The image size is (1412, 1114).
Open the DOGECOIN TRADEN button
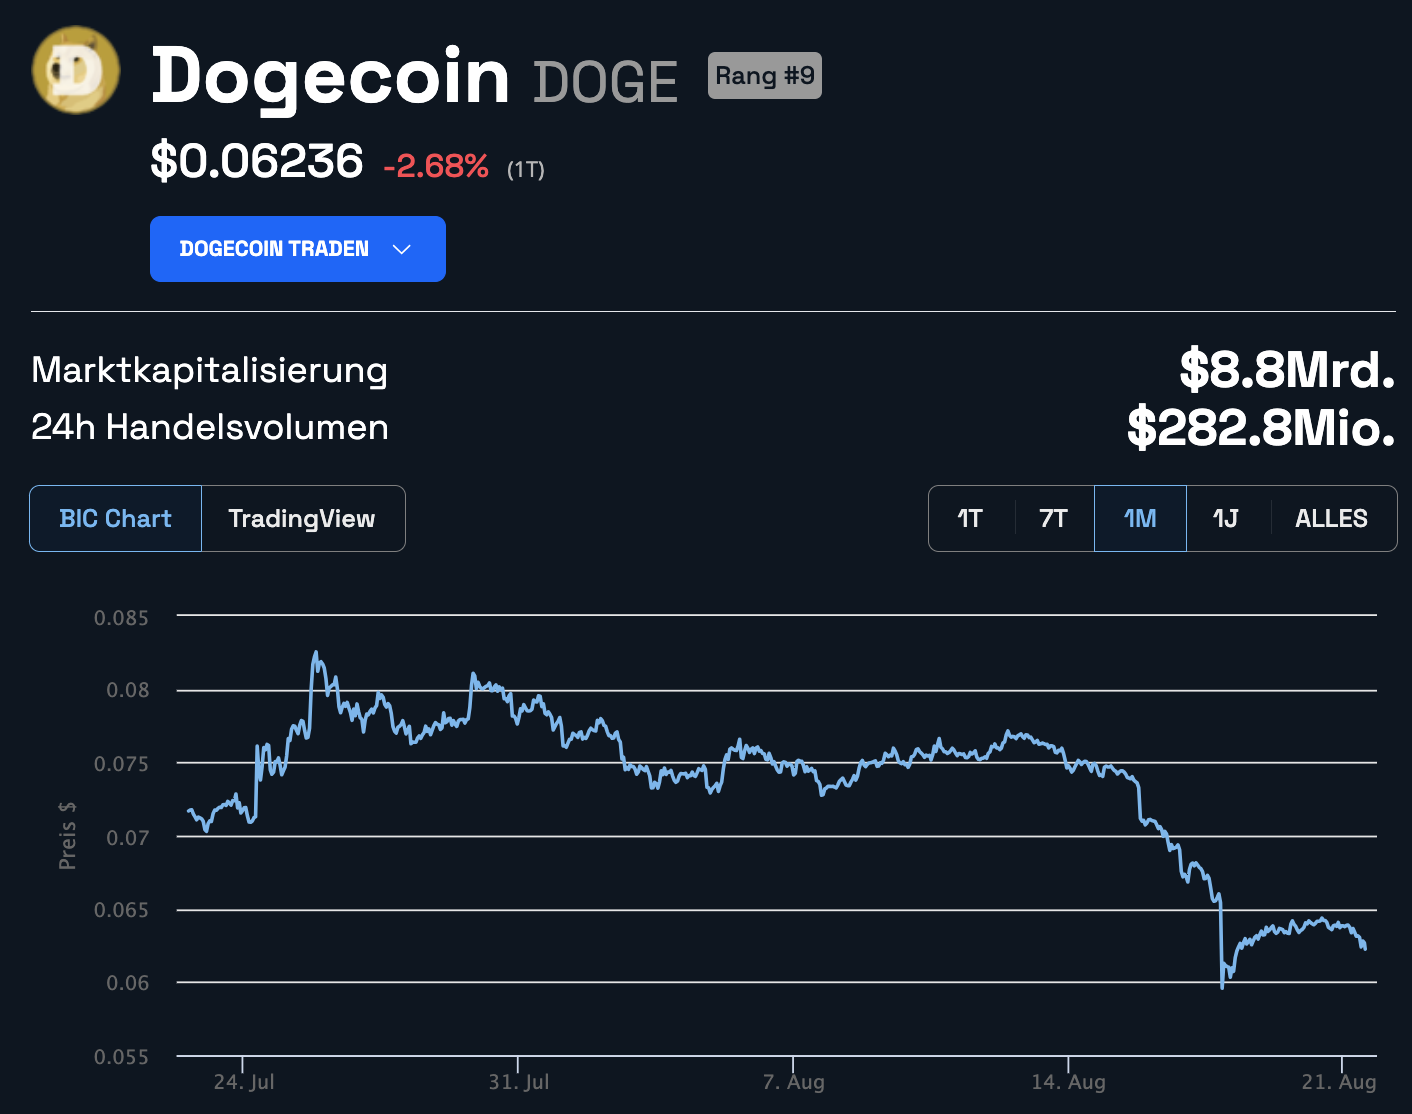pos(298,249)
